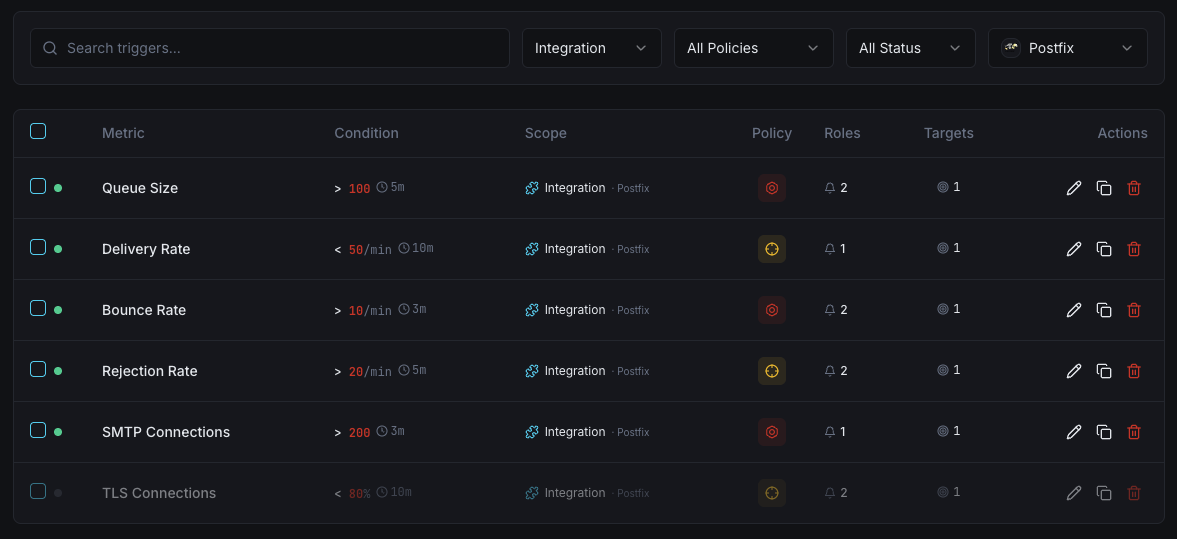Delete the Queue Size trigger
The width and height of the screenshot is (1177, 539).
coord(1133,188)
